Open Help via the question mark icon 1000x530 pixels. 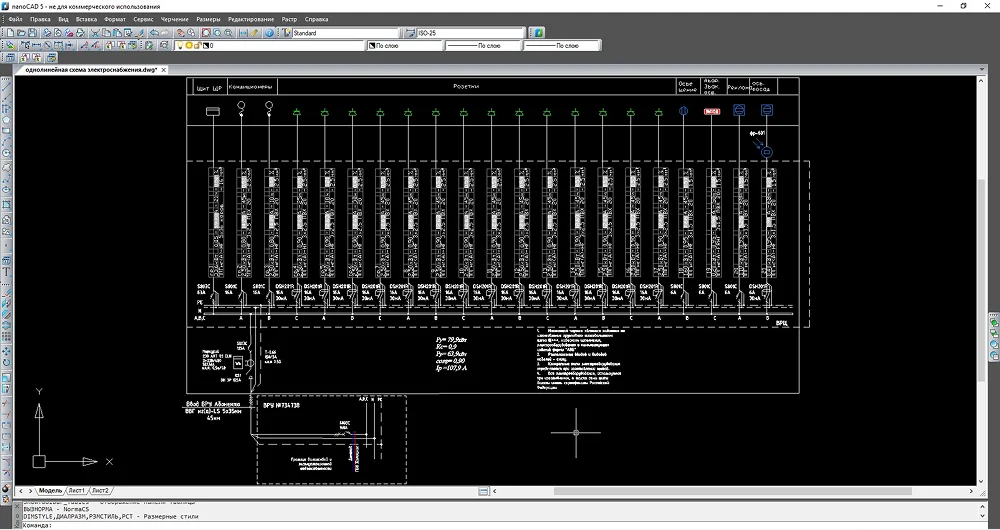point(270,33)
